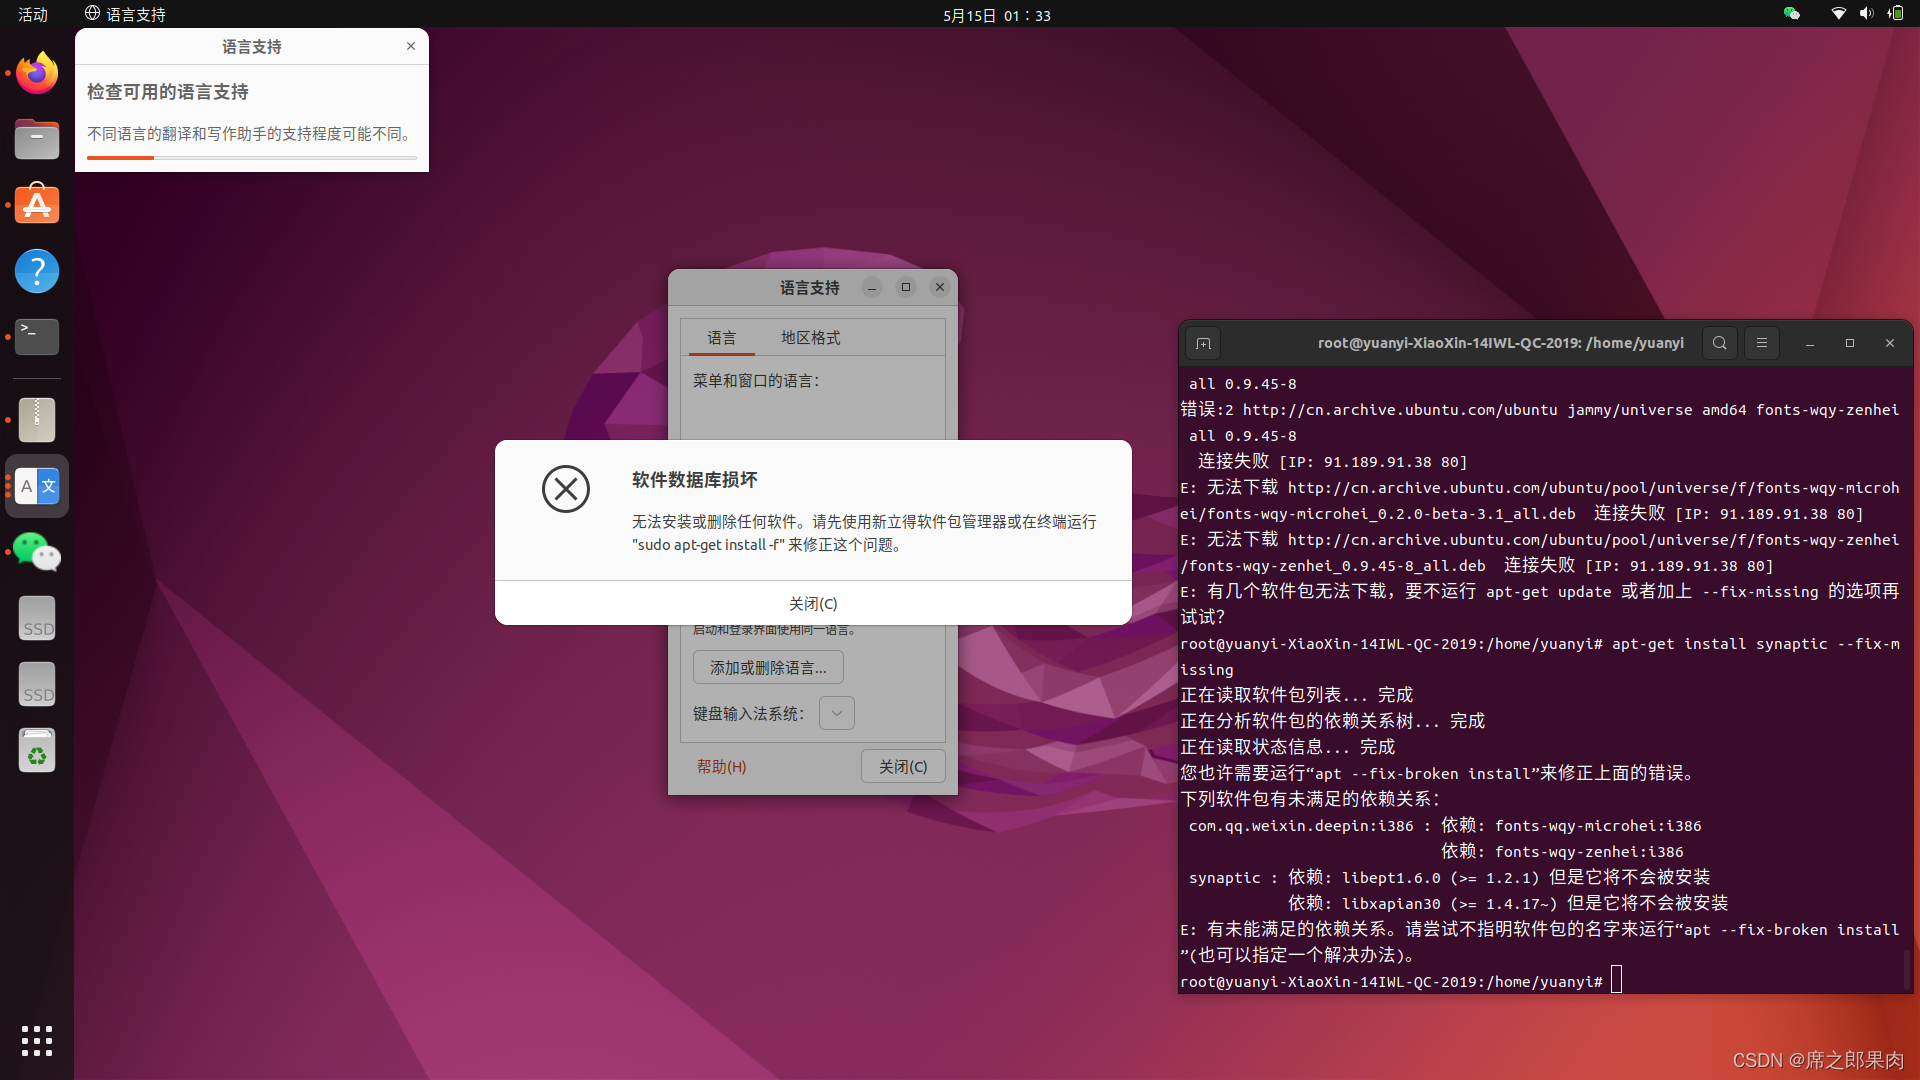Open WeChat from the dock
Screen dimensions: 1920x1080
[37, 551]
